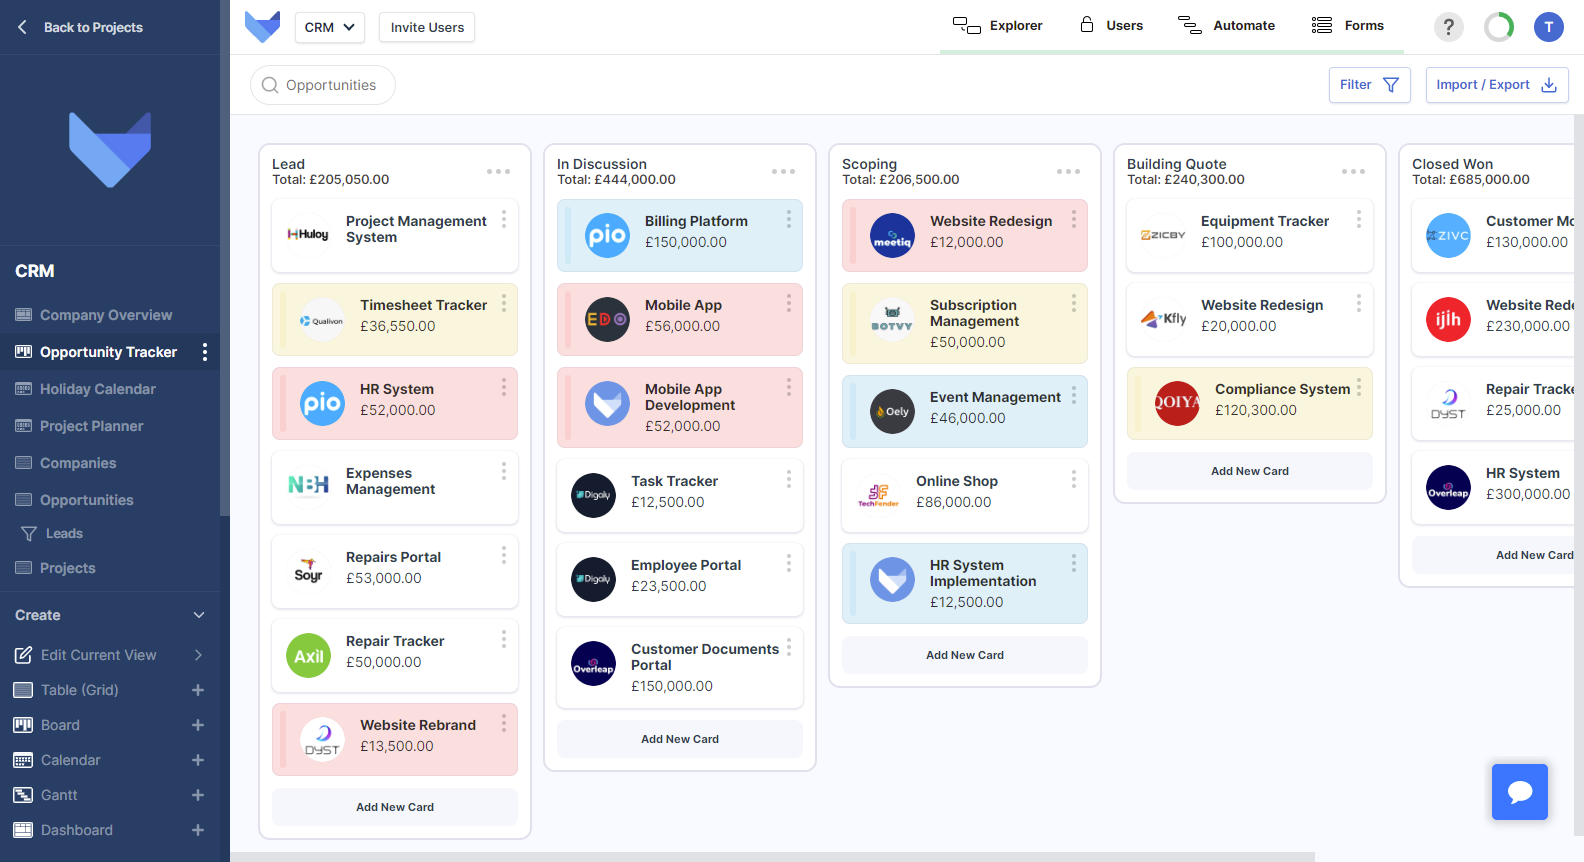Open Timesheet Tracker card options

point(504,303)
